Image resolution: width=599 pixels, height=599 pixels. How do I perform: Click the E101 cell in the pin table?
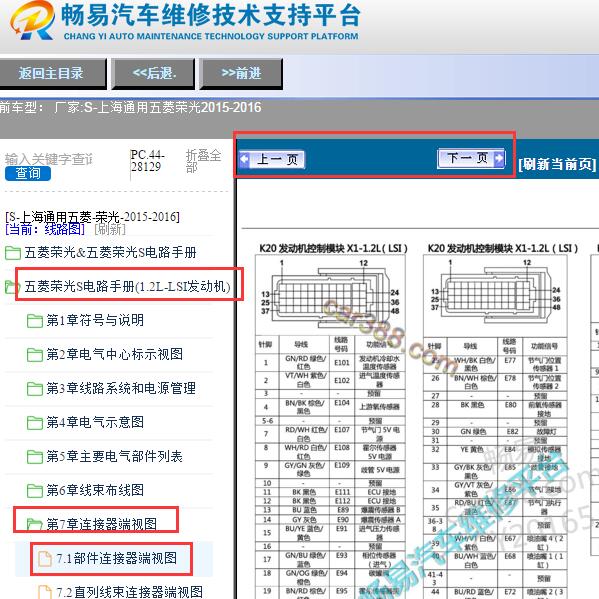(x=342, y=363)
